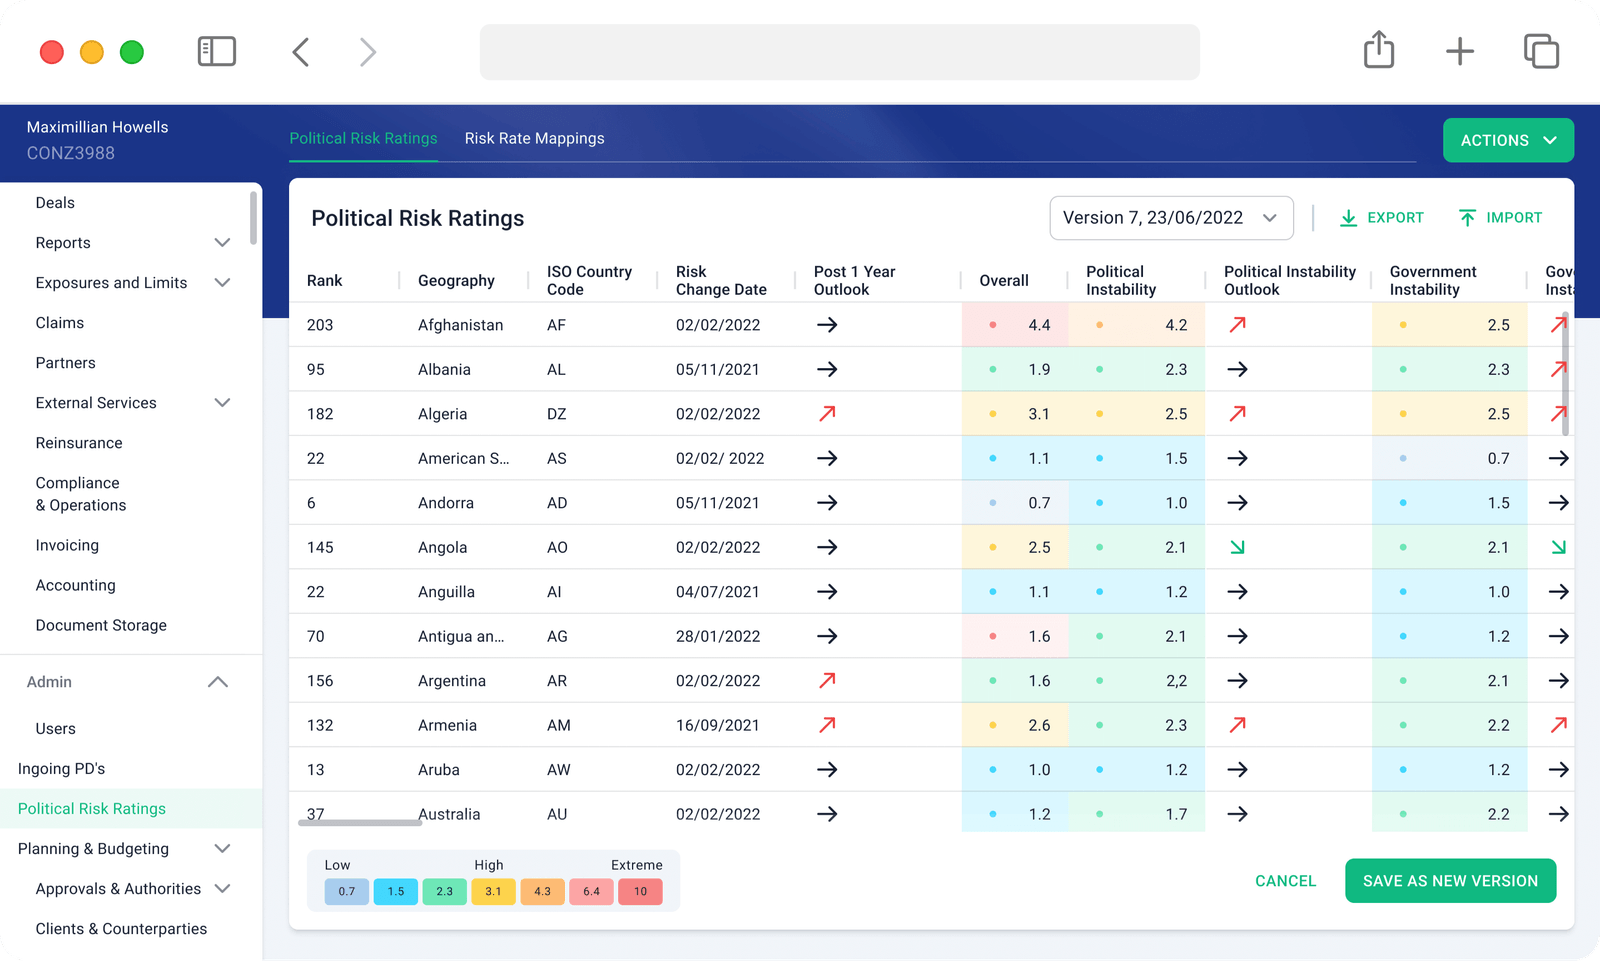This screenshot has height=961, width=1600.
Task: Expand Approvals & Authorities chevron
Action: tap(222, 889)
